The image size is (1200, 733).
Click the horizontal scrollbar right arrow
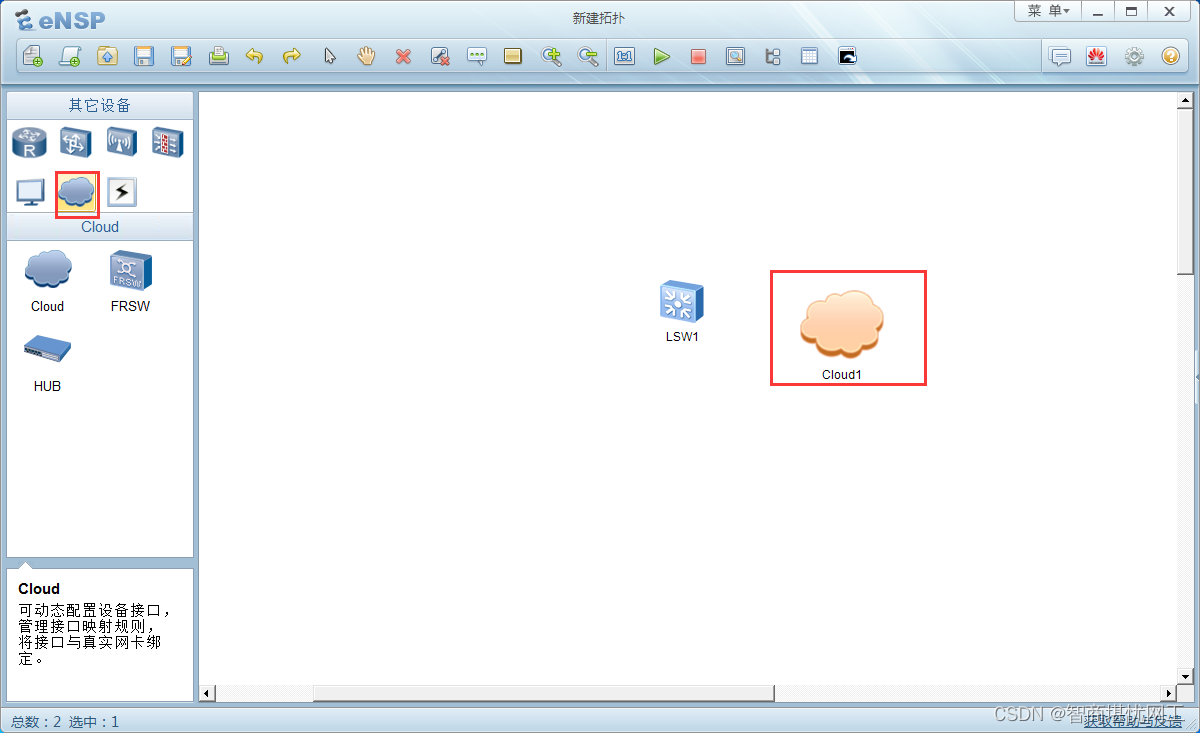click(1168, 693)
